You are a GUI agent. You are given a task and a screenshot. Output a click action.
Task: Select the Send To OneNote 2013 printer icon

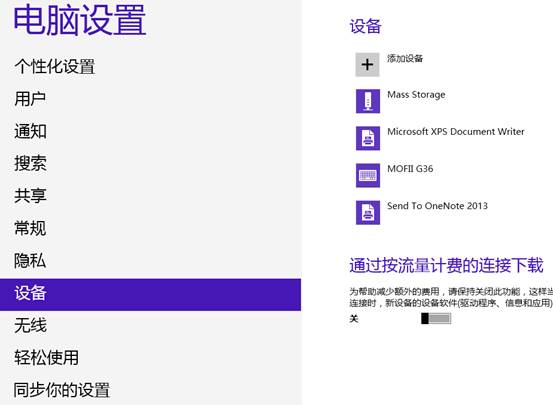[x=367, y=213]
